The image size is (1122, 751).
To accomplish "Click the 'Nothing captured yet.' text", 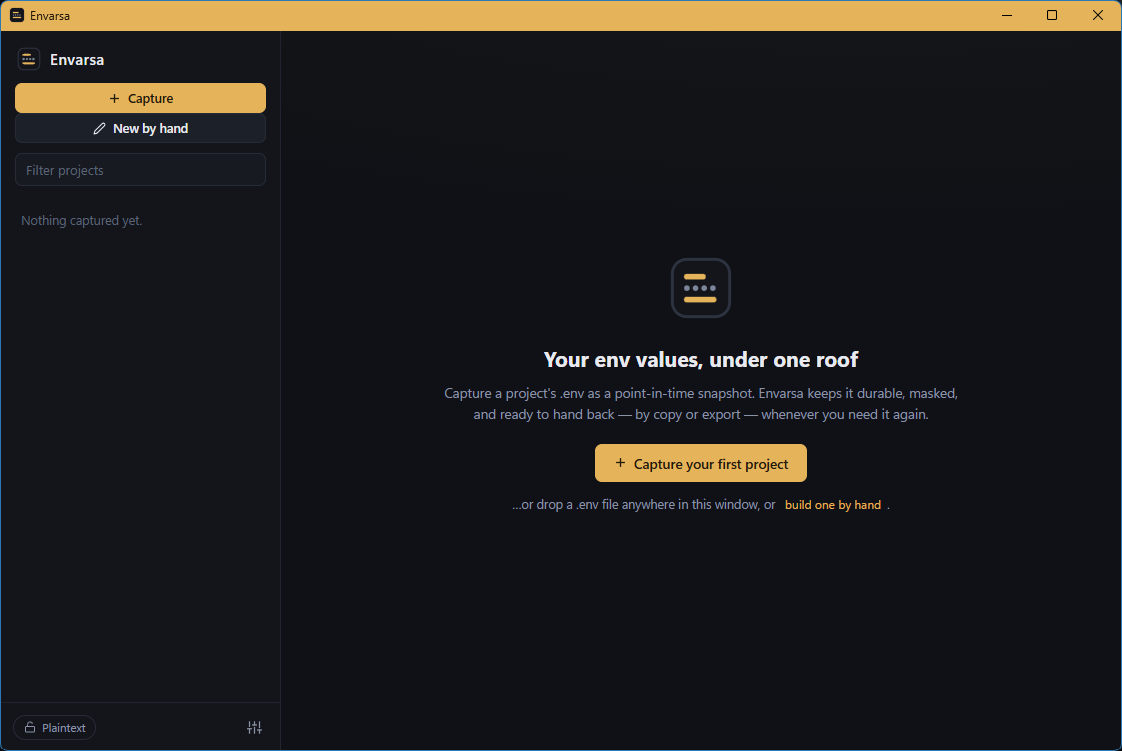I will pyautogui.click(x=82, y=220).
